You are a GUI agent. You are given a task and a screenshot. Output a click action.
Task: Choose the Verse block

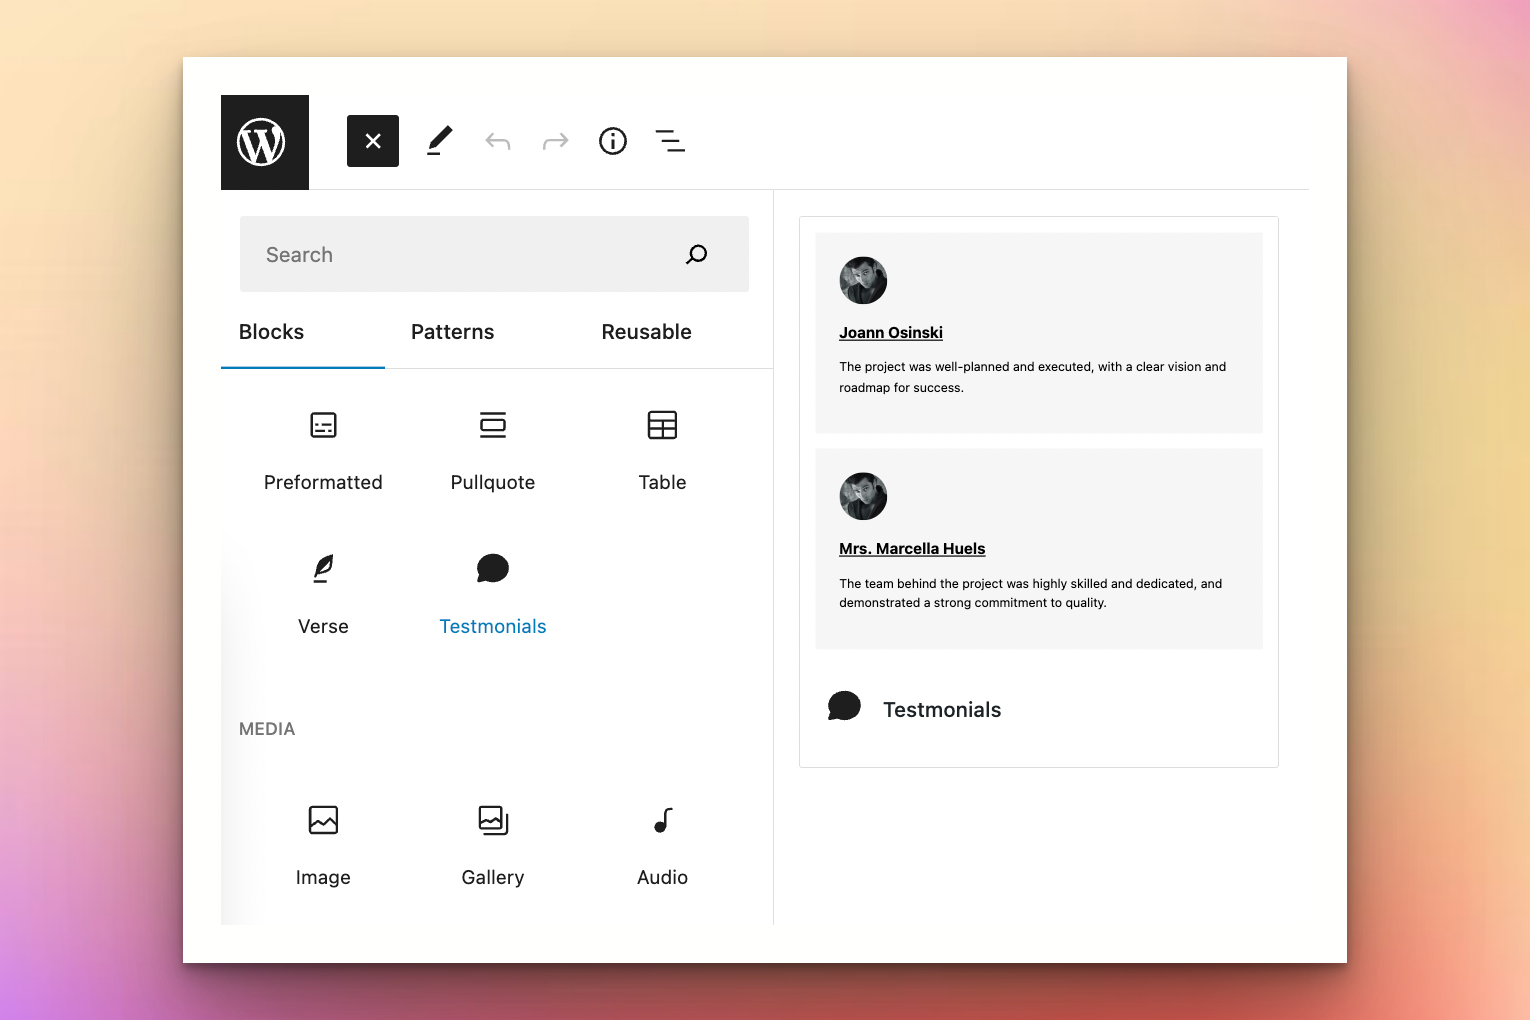(x=323, y=594)
